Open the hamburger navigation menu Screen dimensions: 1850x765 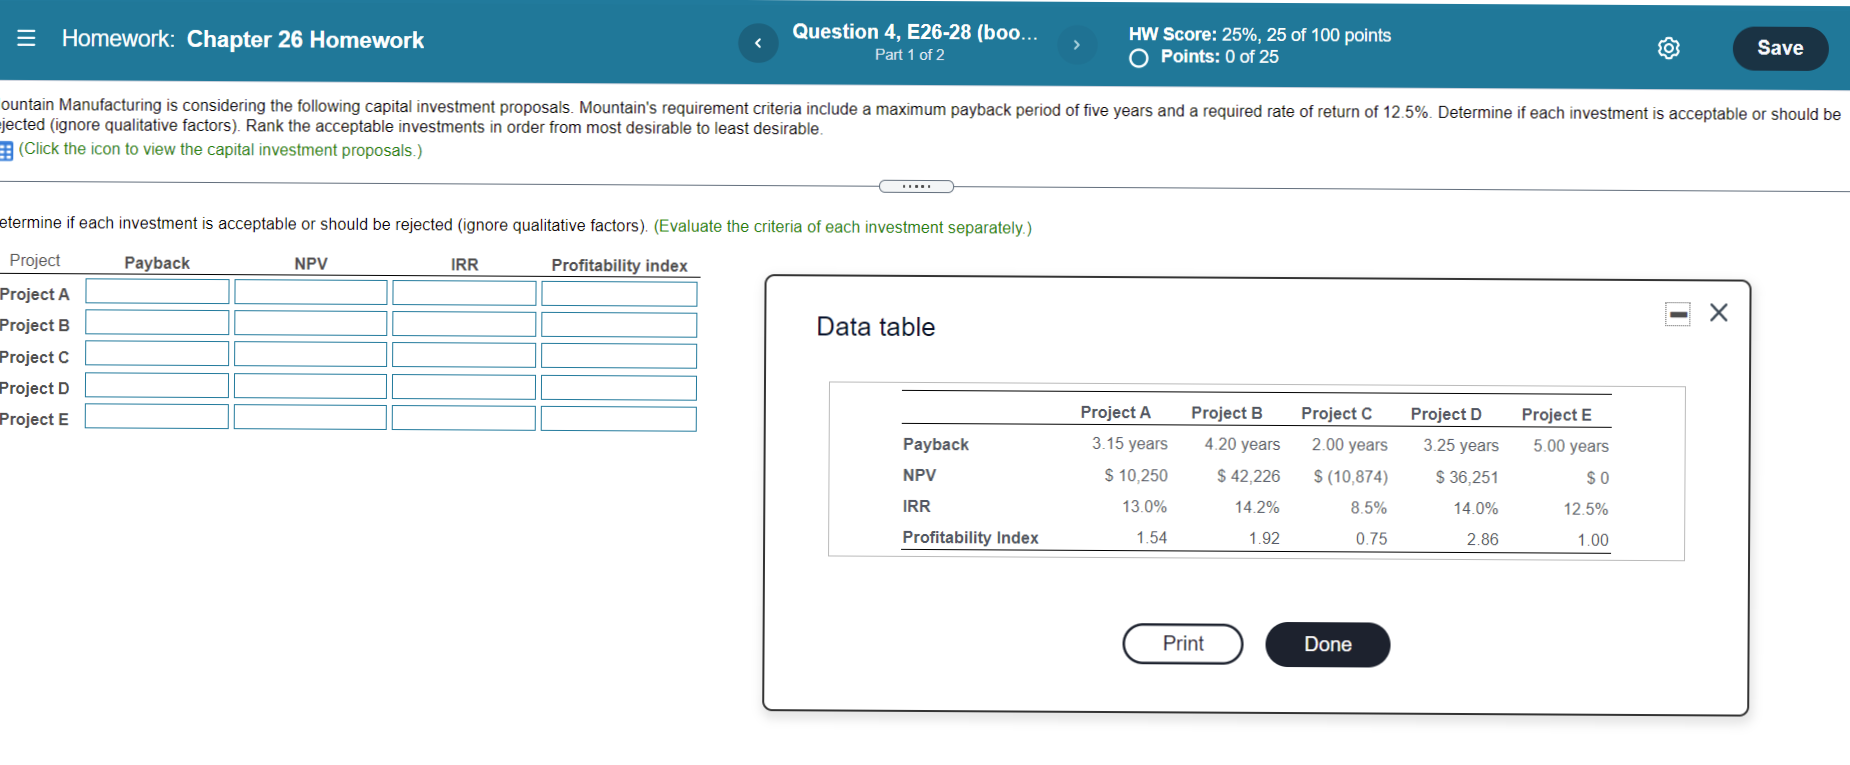(x=26, y=38)
